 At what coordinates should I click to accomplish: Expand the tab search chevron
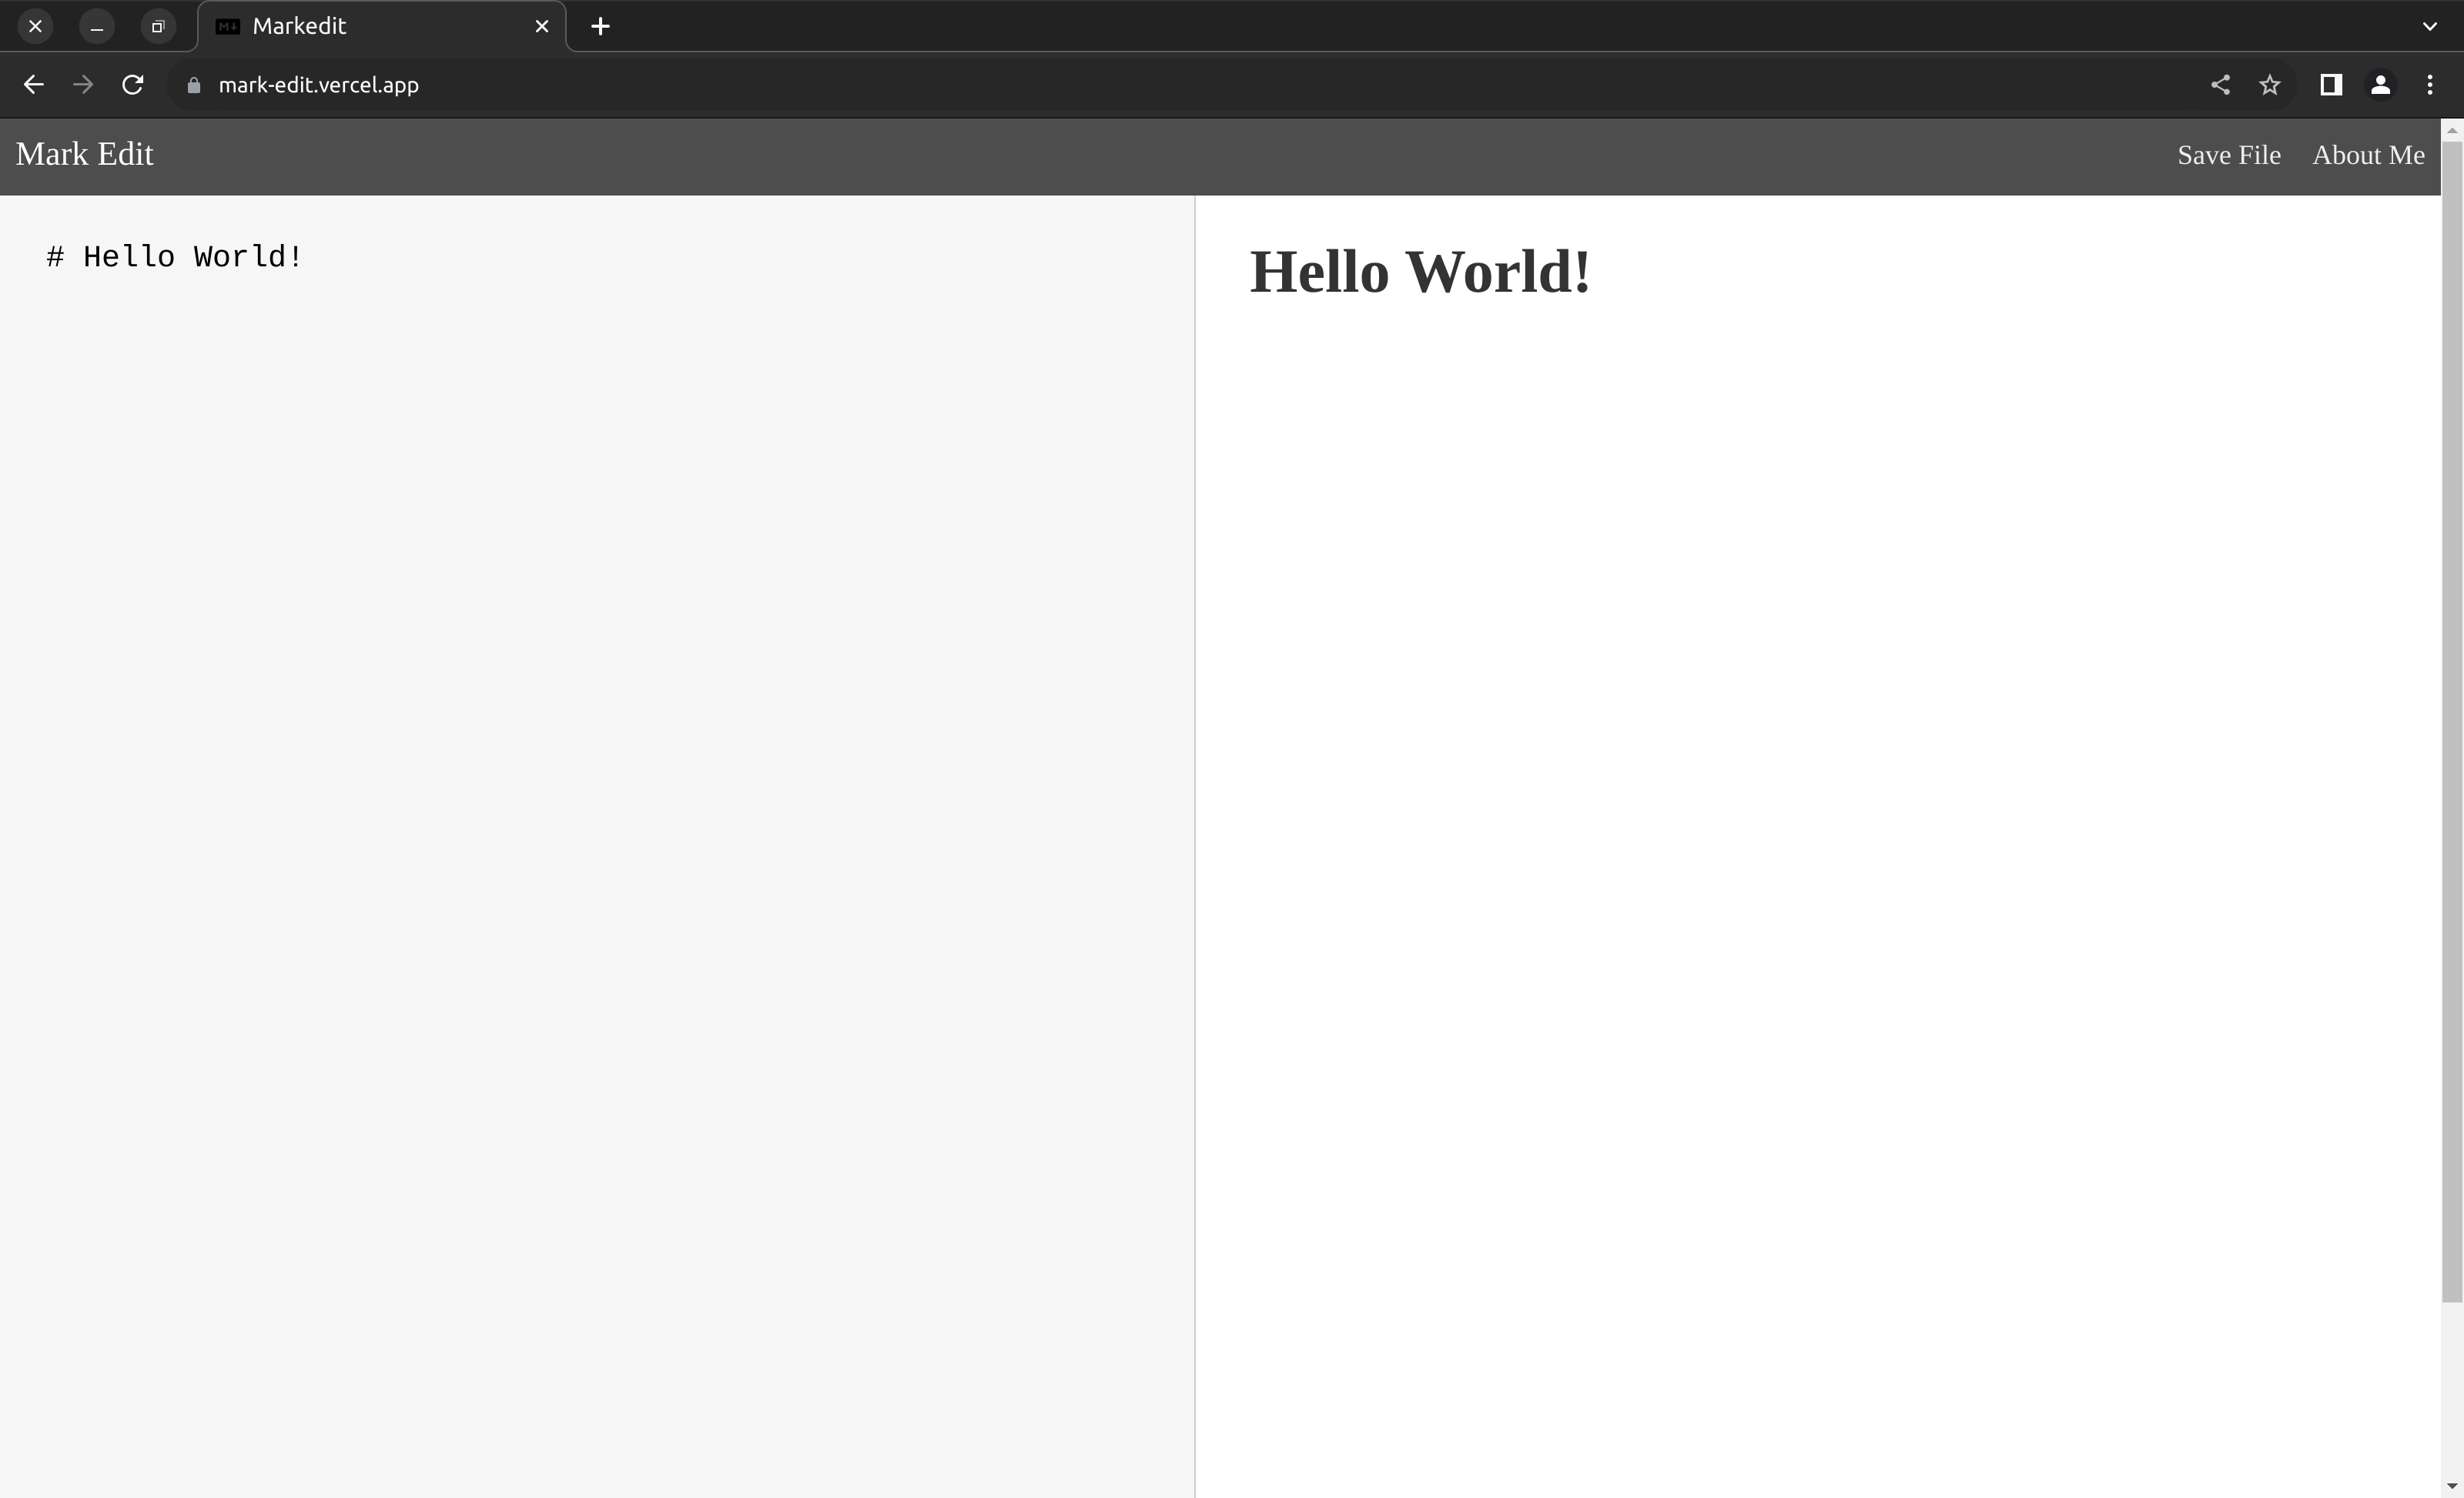(x=2430, y=27)
